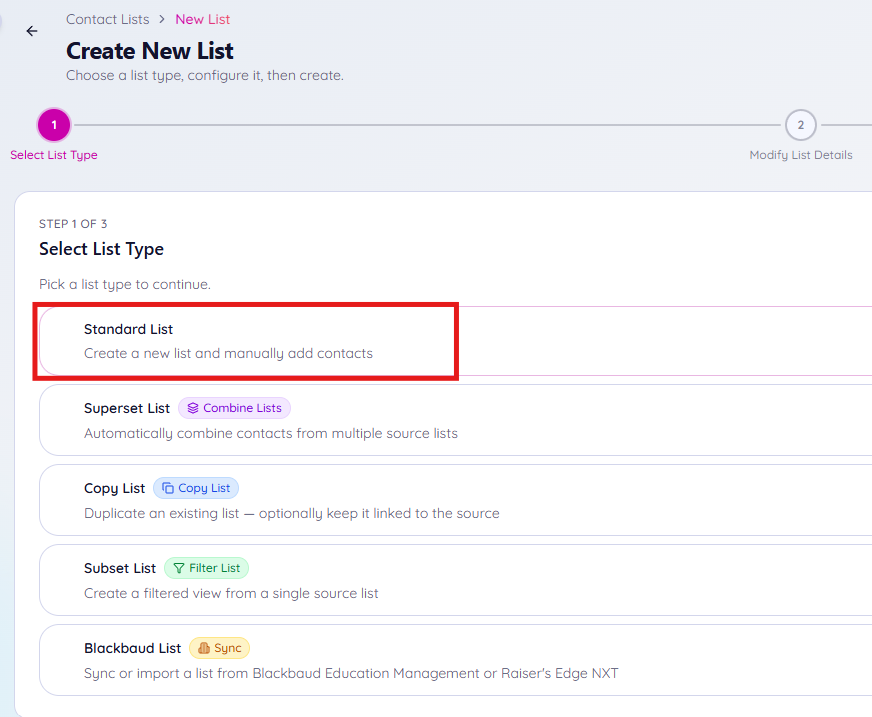Image resolution: width=872 pixels, height=717 pixels.
Task: Click the 'Duplicate an existing list' description
Action: coord(291,513)
